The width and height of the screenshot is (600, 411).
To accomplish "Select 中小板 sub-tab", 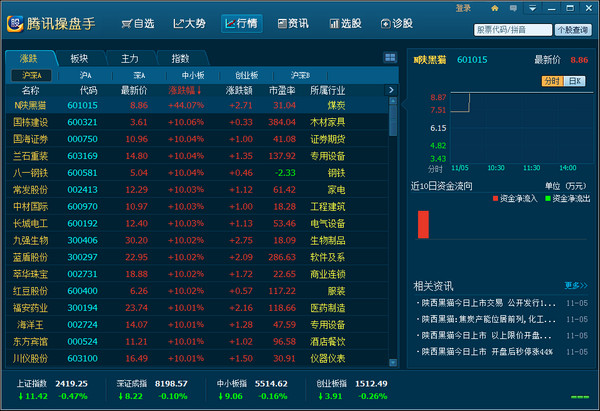I will tap(193, 75).
